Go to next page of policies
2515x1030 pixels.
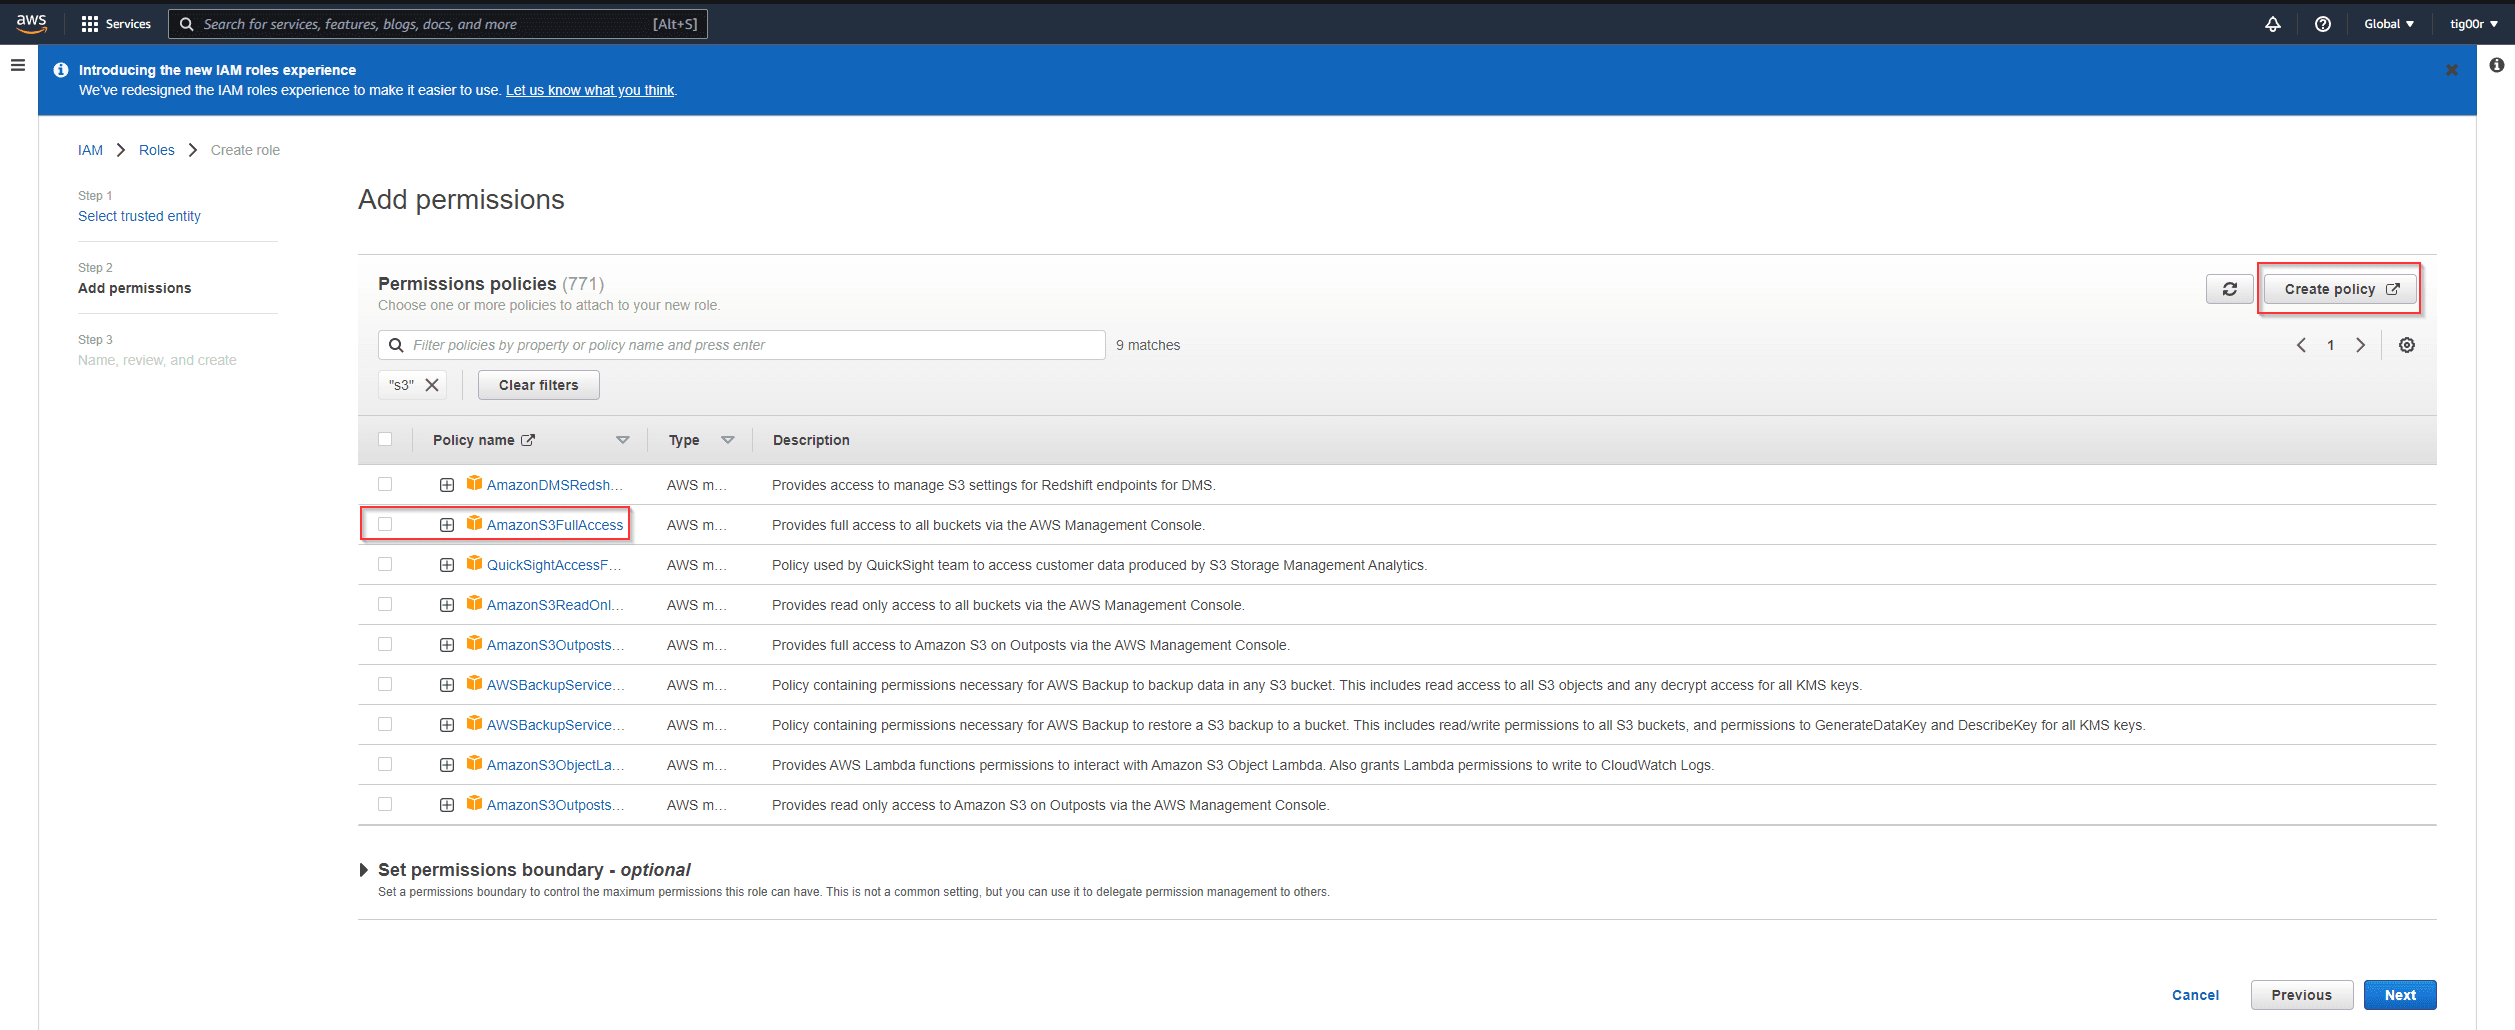(2361, 345)
